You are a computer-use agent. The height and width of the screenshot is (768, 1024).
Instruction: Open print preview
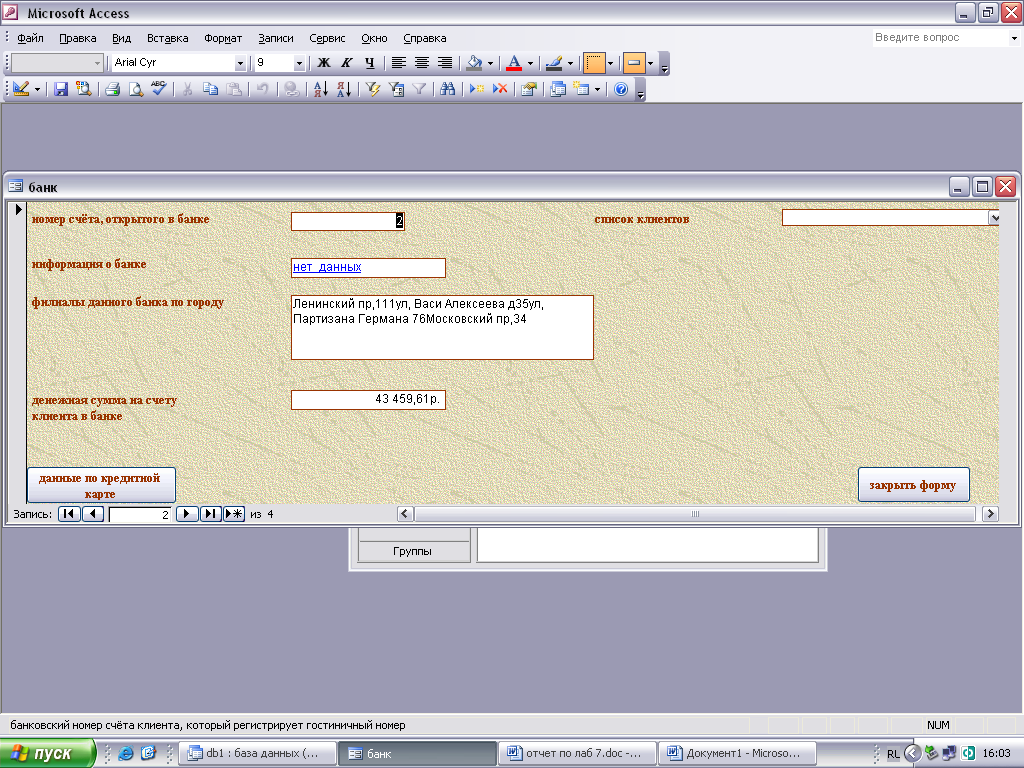coord(136,89)
